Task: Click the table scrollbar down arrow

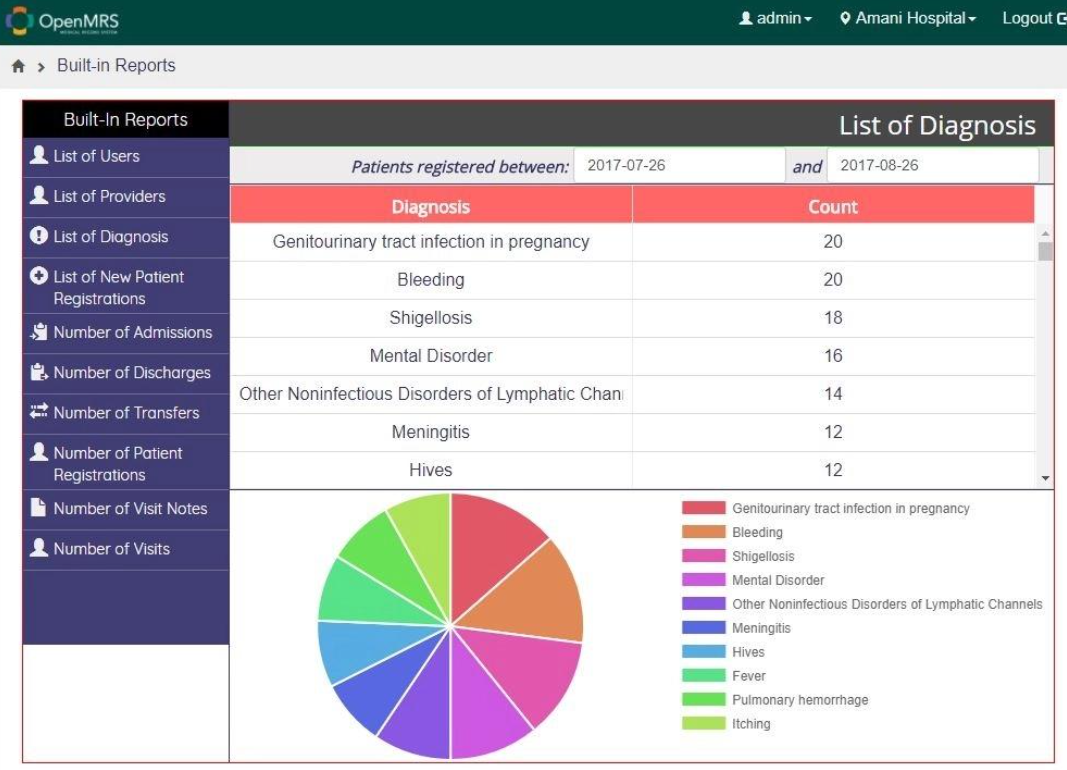Action: 1045,479
